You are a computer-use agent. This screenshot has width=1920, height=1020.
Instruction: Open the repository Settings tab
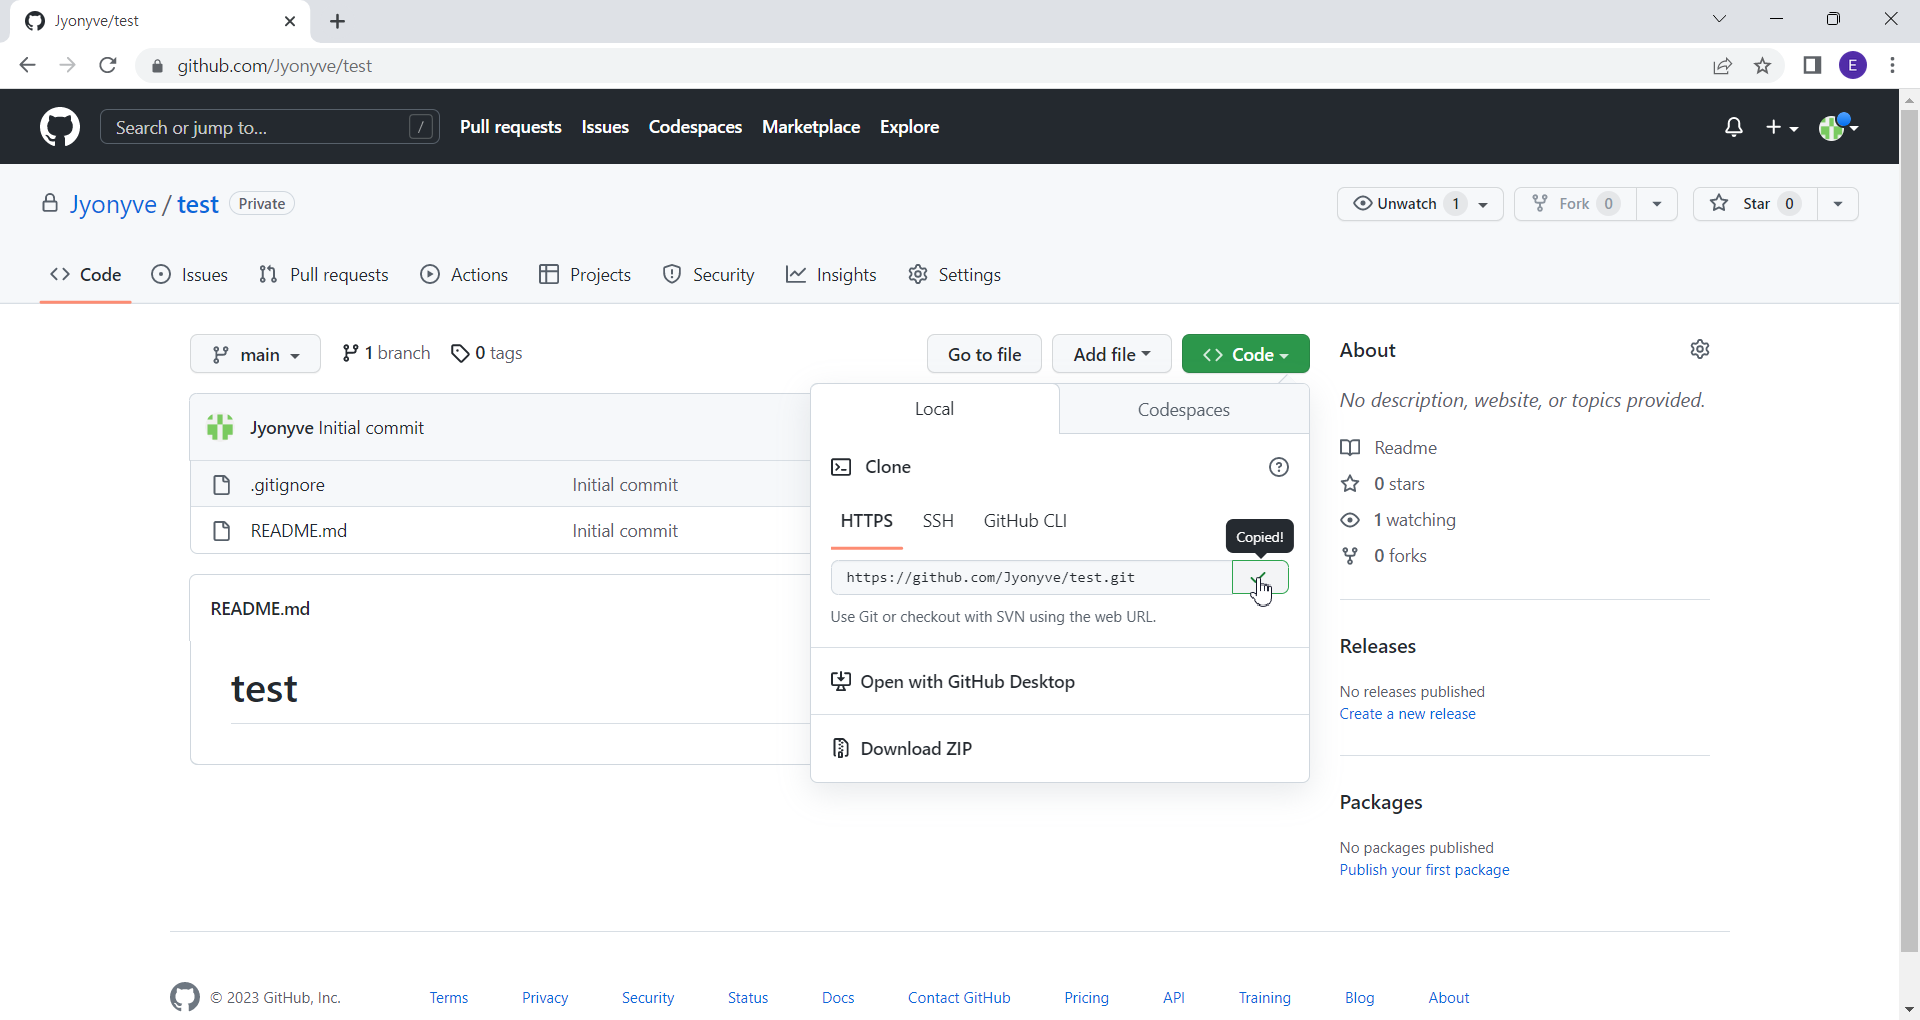pos(954,275)
